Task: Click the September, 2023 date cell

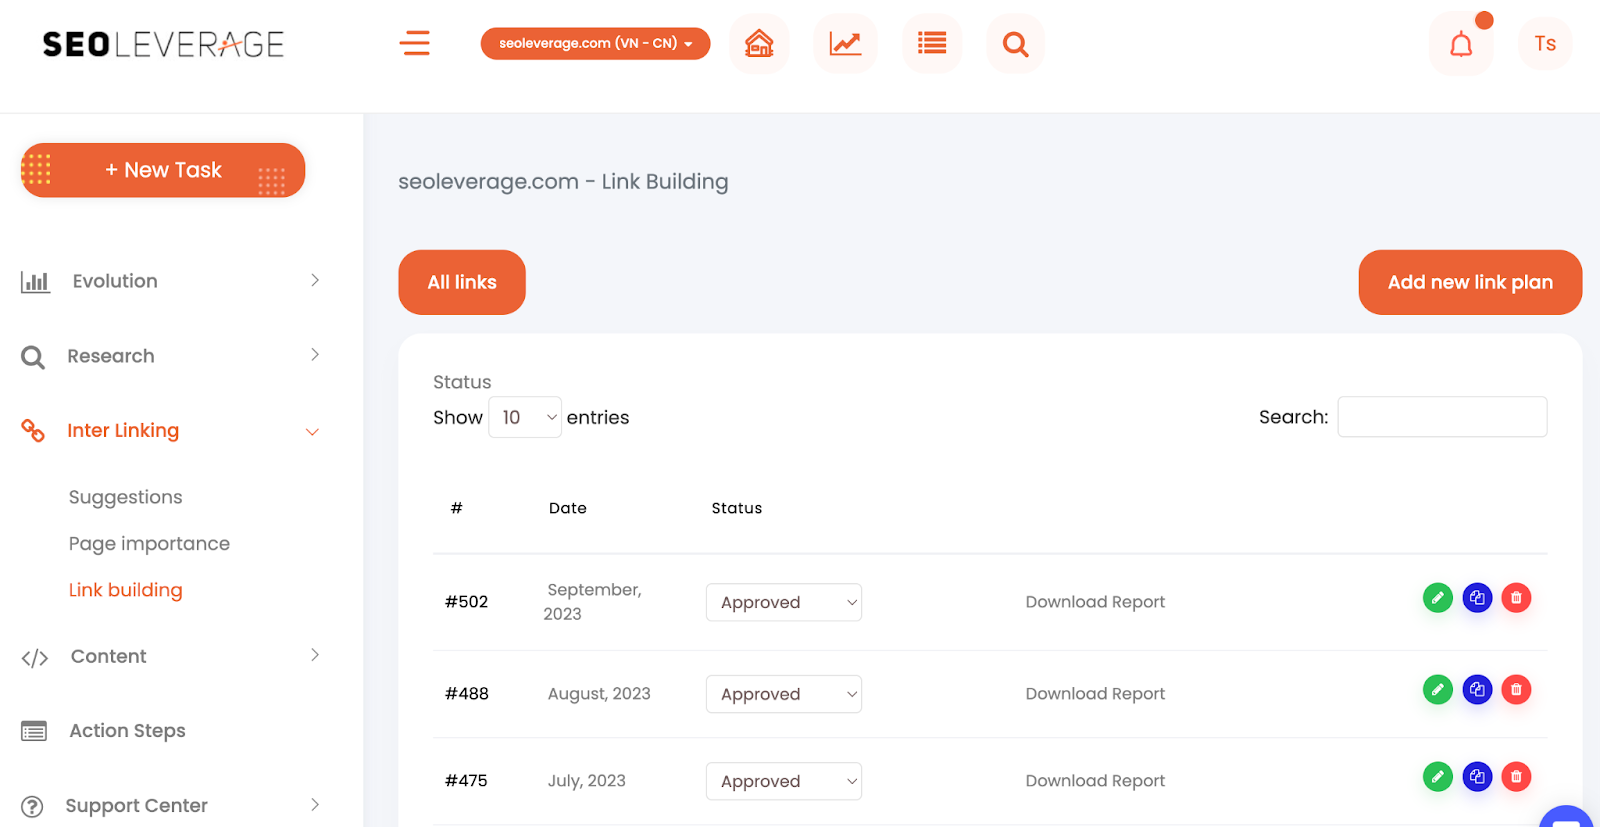Action: pos(593,602)
